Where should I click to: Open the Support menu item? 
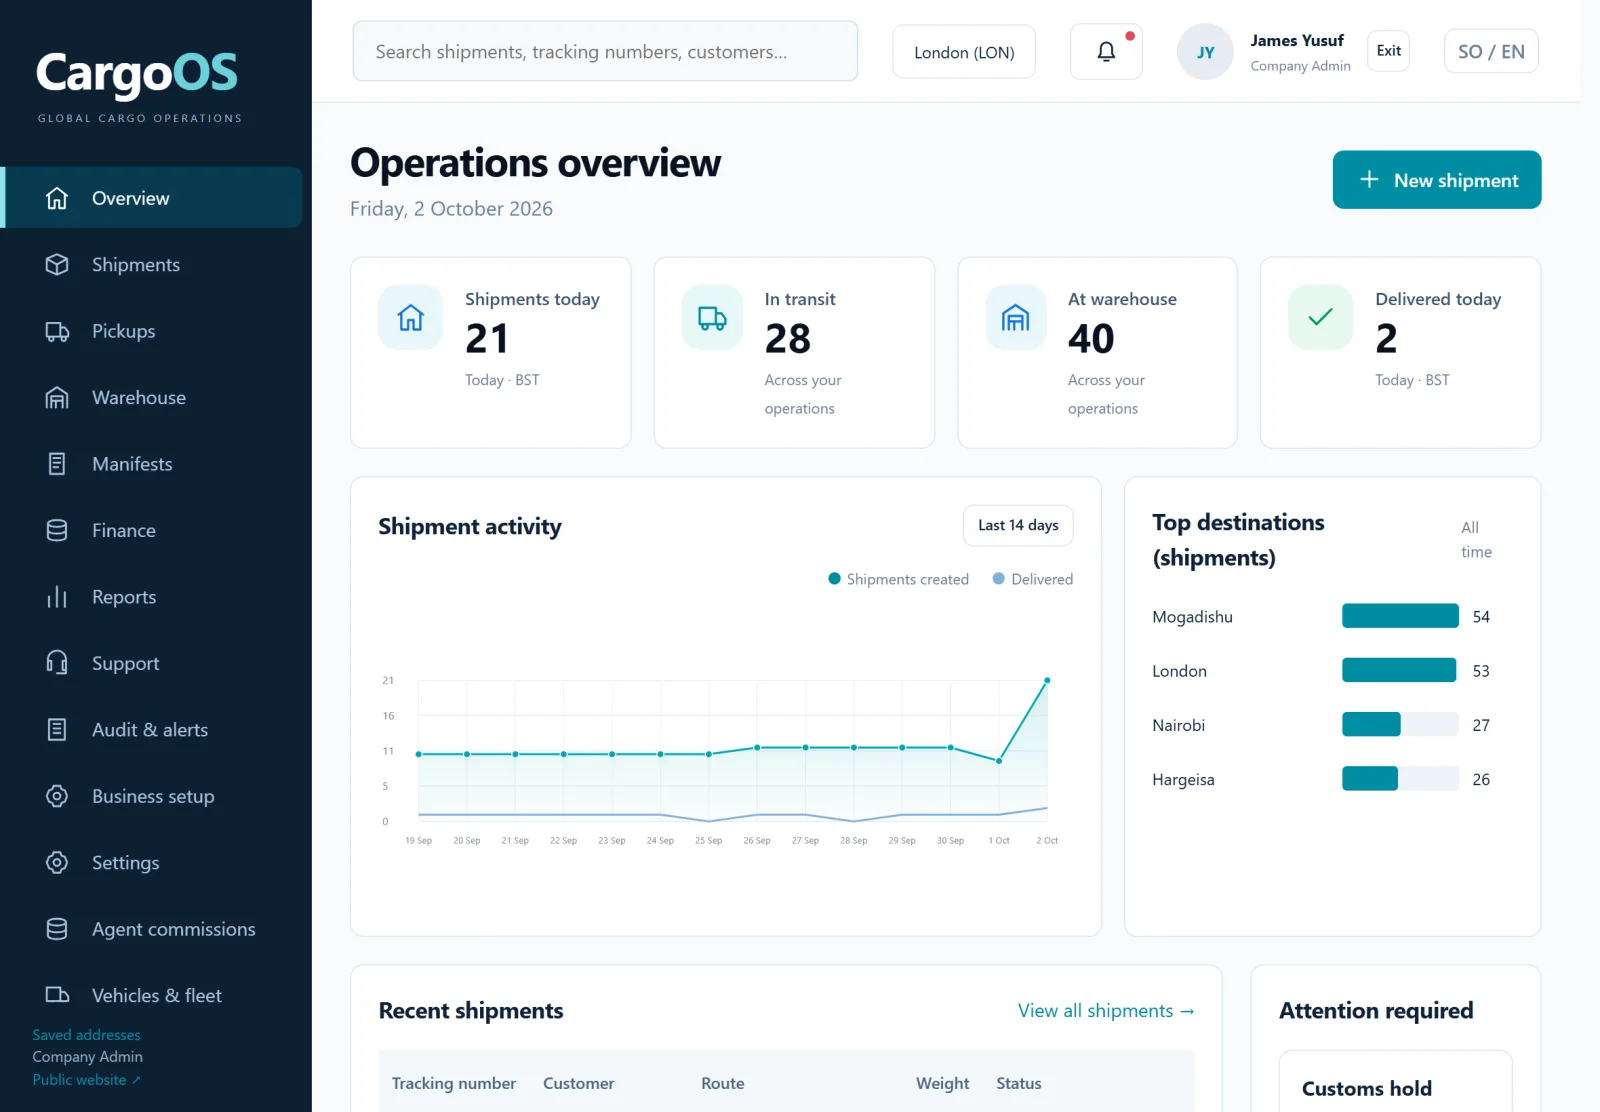154,663
